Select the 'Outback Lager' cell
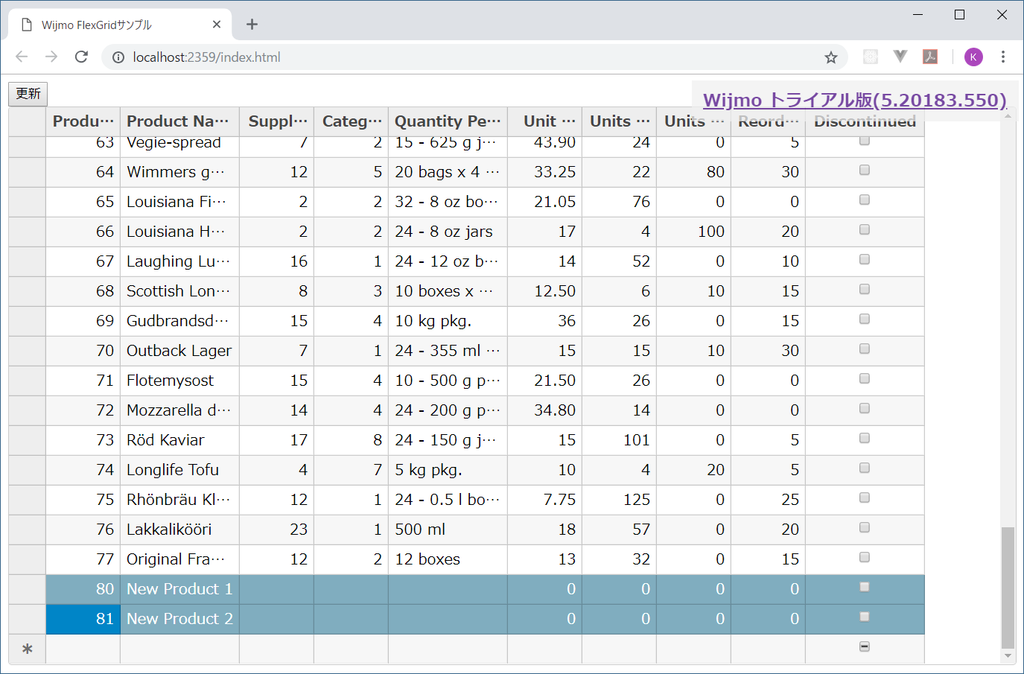Screen dimensions: 1024x674 pyautogui.click(x=180, y=351)
